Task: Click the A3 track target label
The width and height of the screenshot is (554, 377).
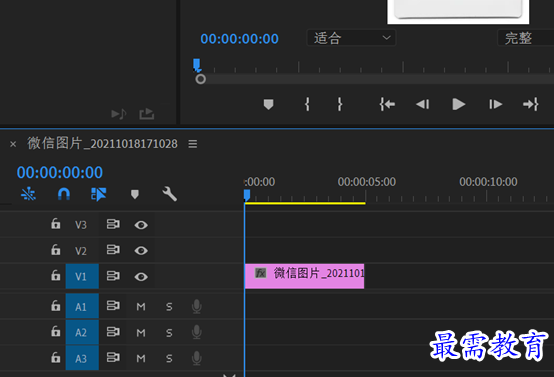Action: (x=82, y=358)
